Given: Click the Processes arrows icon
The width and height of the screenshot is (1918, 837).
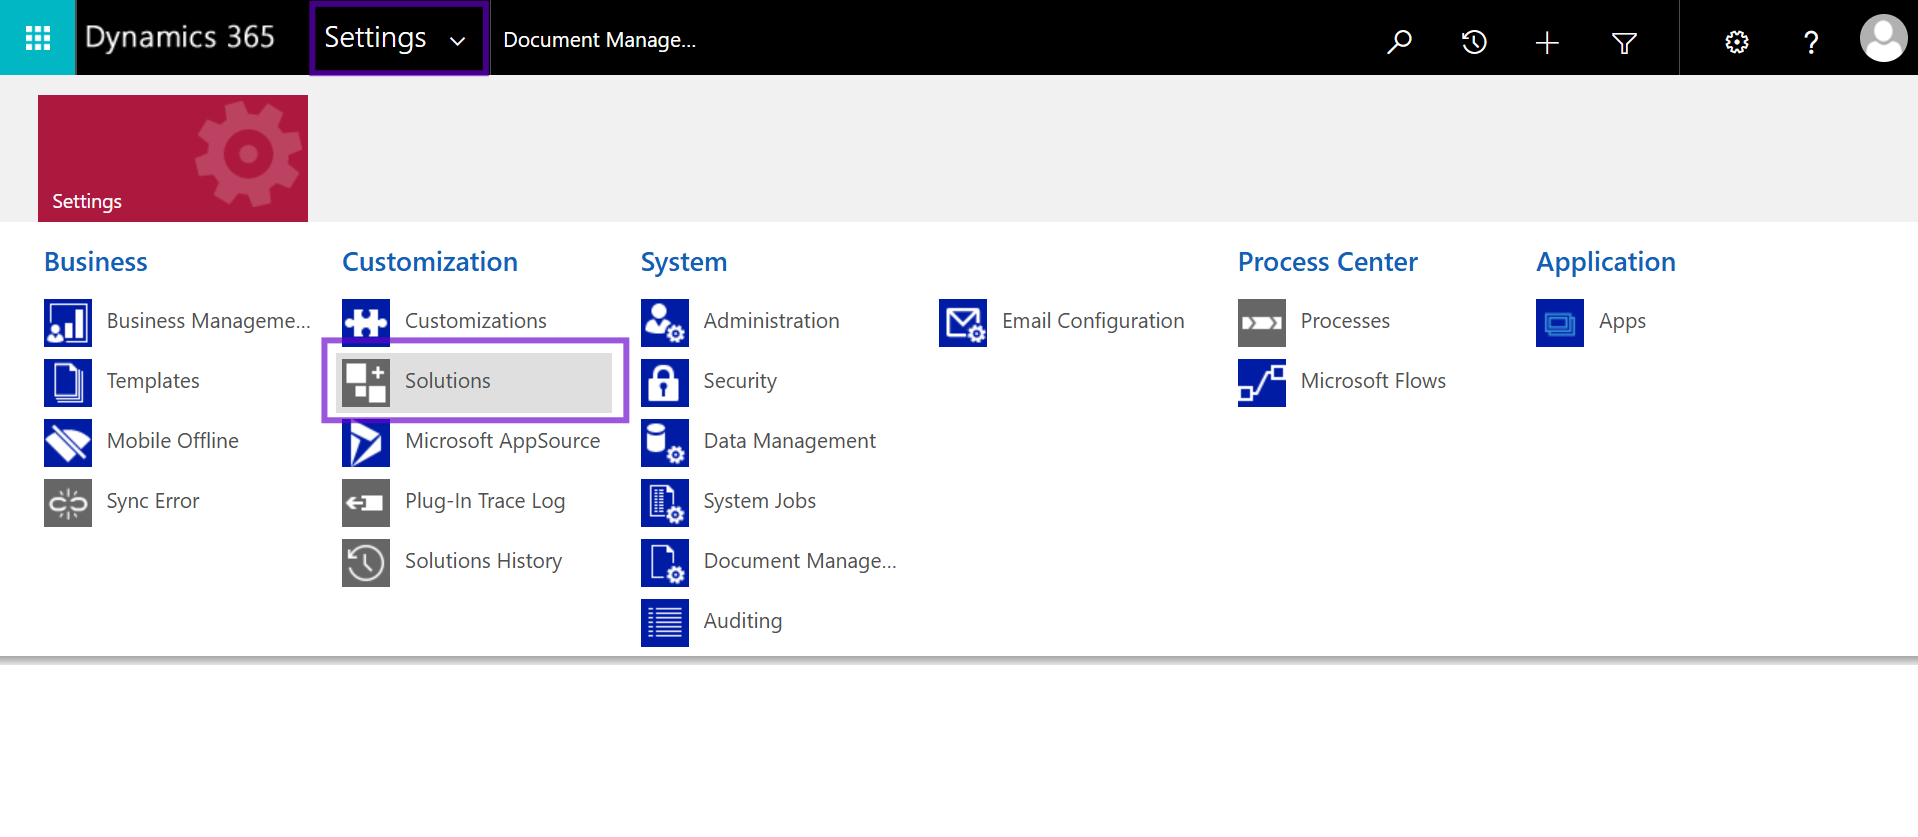Looking at the screenshot, I should click(x=1262, y=322).
